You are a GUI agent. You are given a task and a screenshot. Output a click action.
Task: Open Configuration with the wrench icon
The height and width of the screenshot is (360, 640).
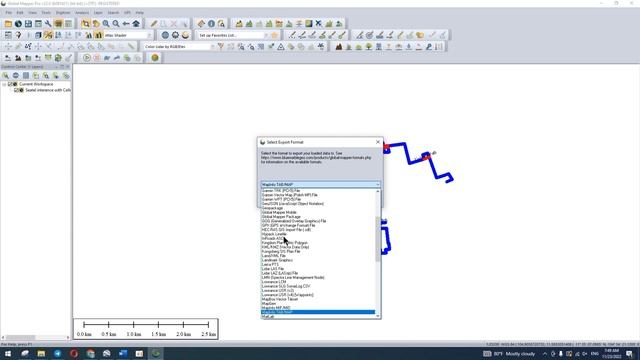[x=48, y=24]
